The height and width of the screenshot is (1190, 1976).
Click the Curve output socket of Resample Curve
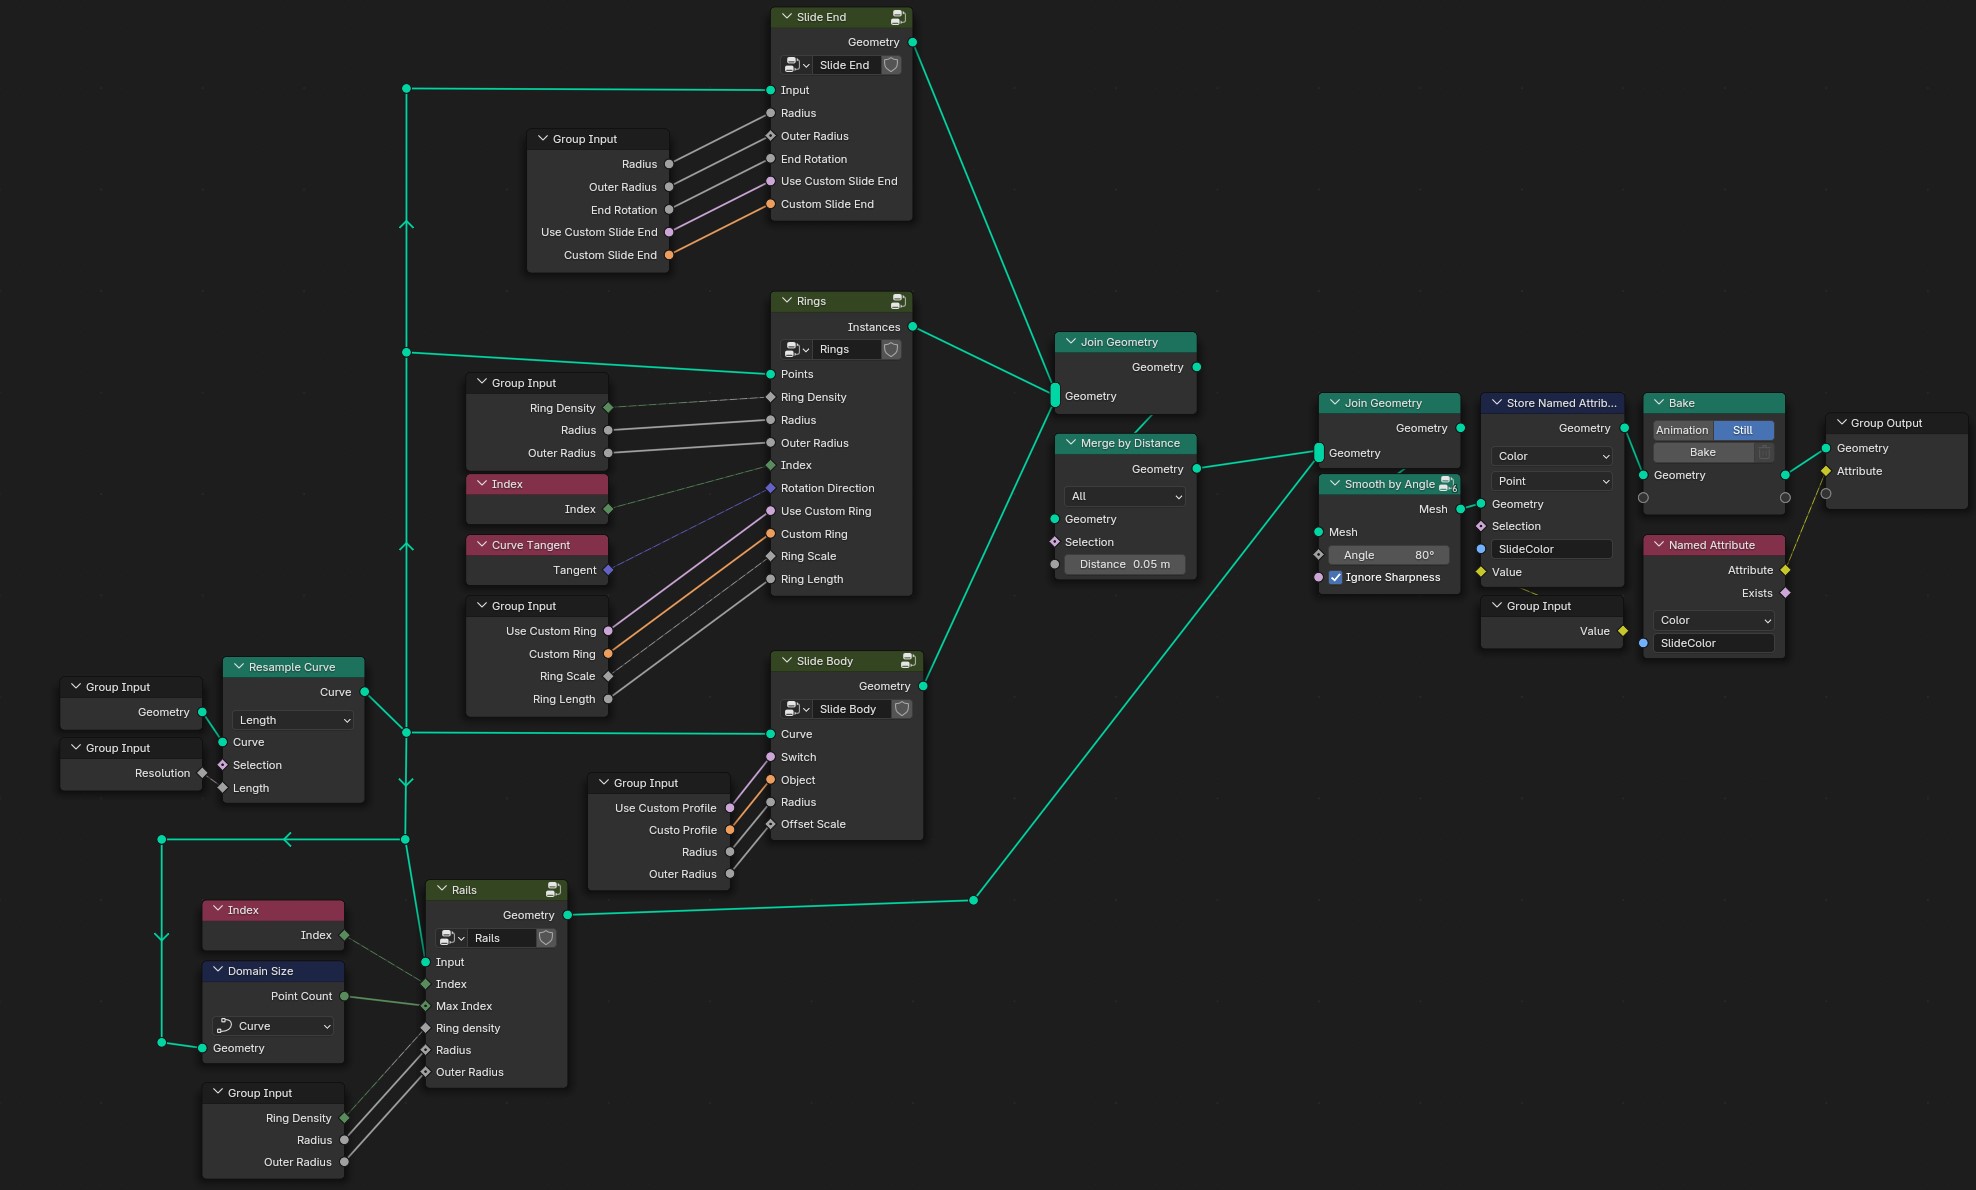coord(365,692)
